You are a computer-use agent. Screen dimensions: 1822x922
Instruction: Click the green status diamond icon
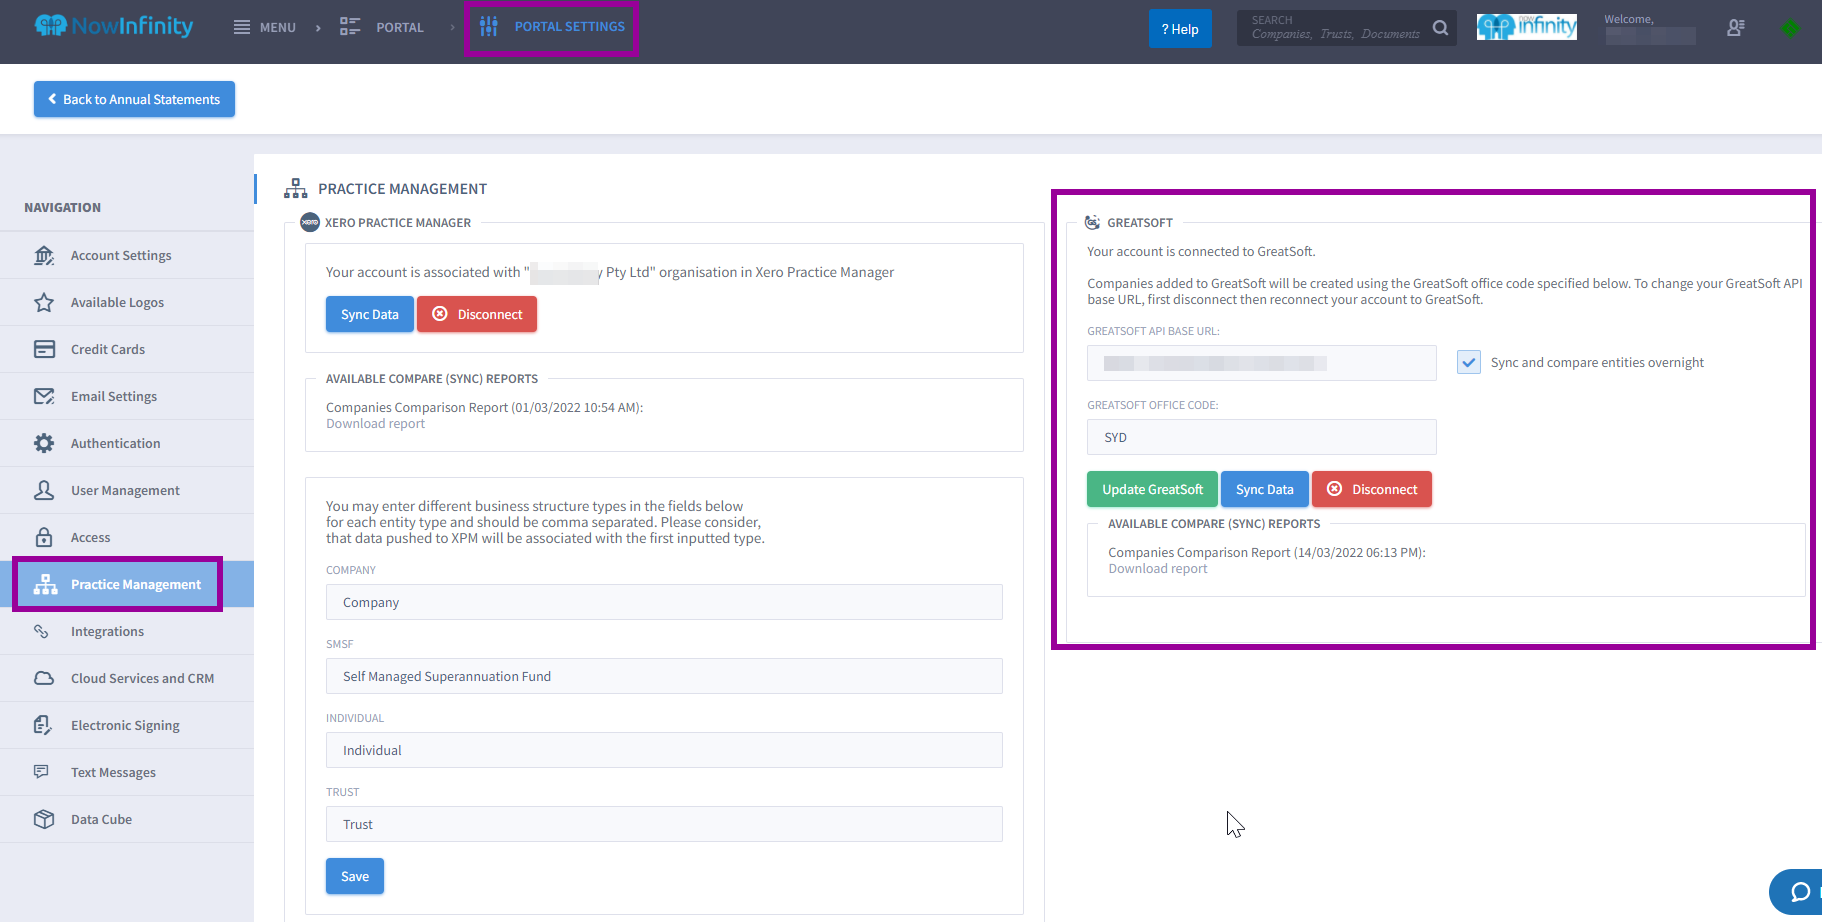click(x=1790, y=28)
